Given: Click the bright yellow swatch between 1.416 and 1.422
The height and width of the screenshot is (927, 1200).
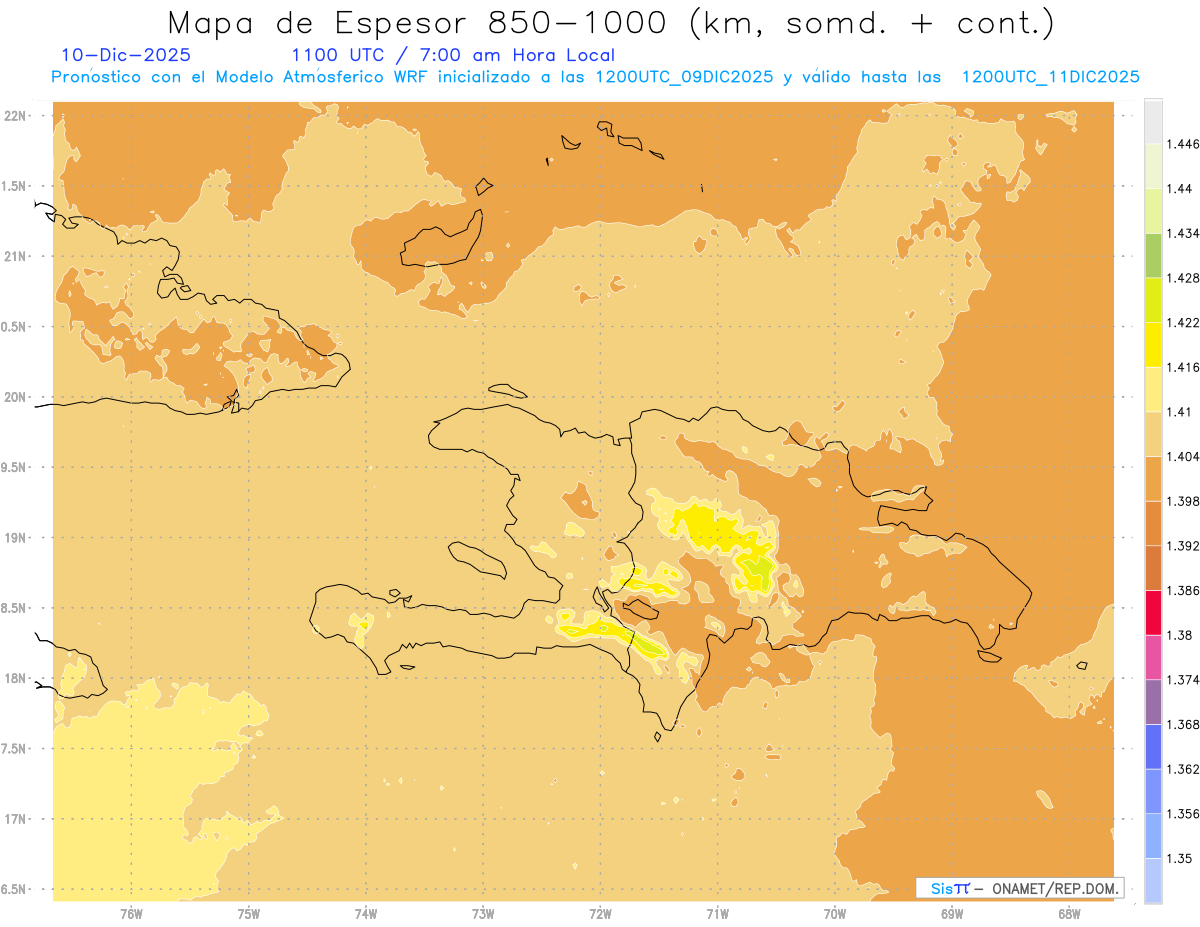Looking at the screenshot, I should point(1153,345).
